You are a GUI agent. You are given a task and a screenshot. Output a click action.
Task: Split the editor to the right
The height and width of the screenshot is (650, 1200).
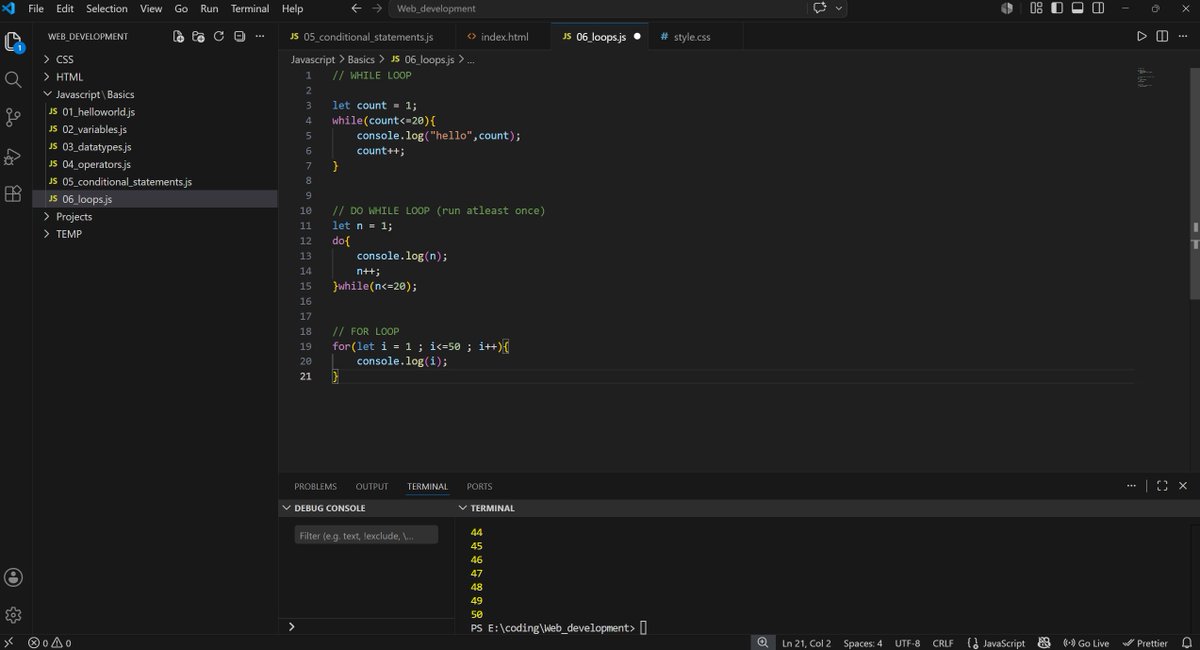[x=1162, y=36]
